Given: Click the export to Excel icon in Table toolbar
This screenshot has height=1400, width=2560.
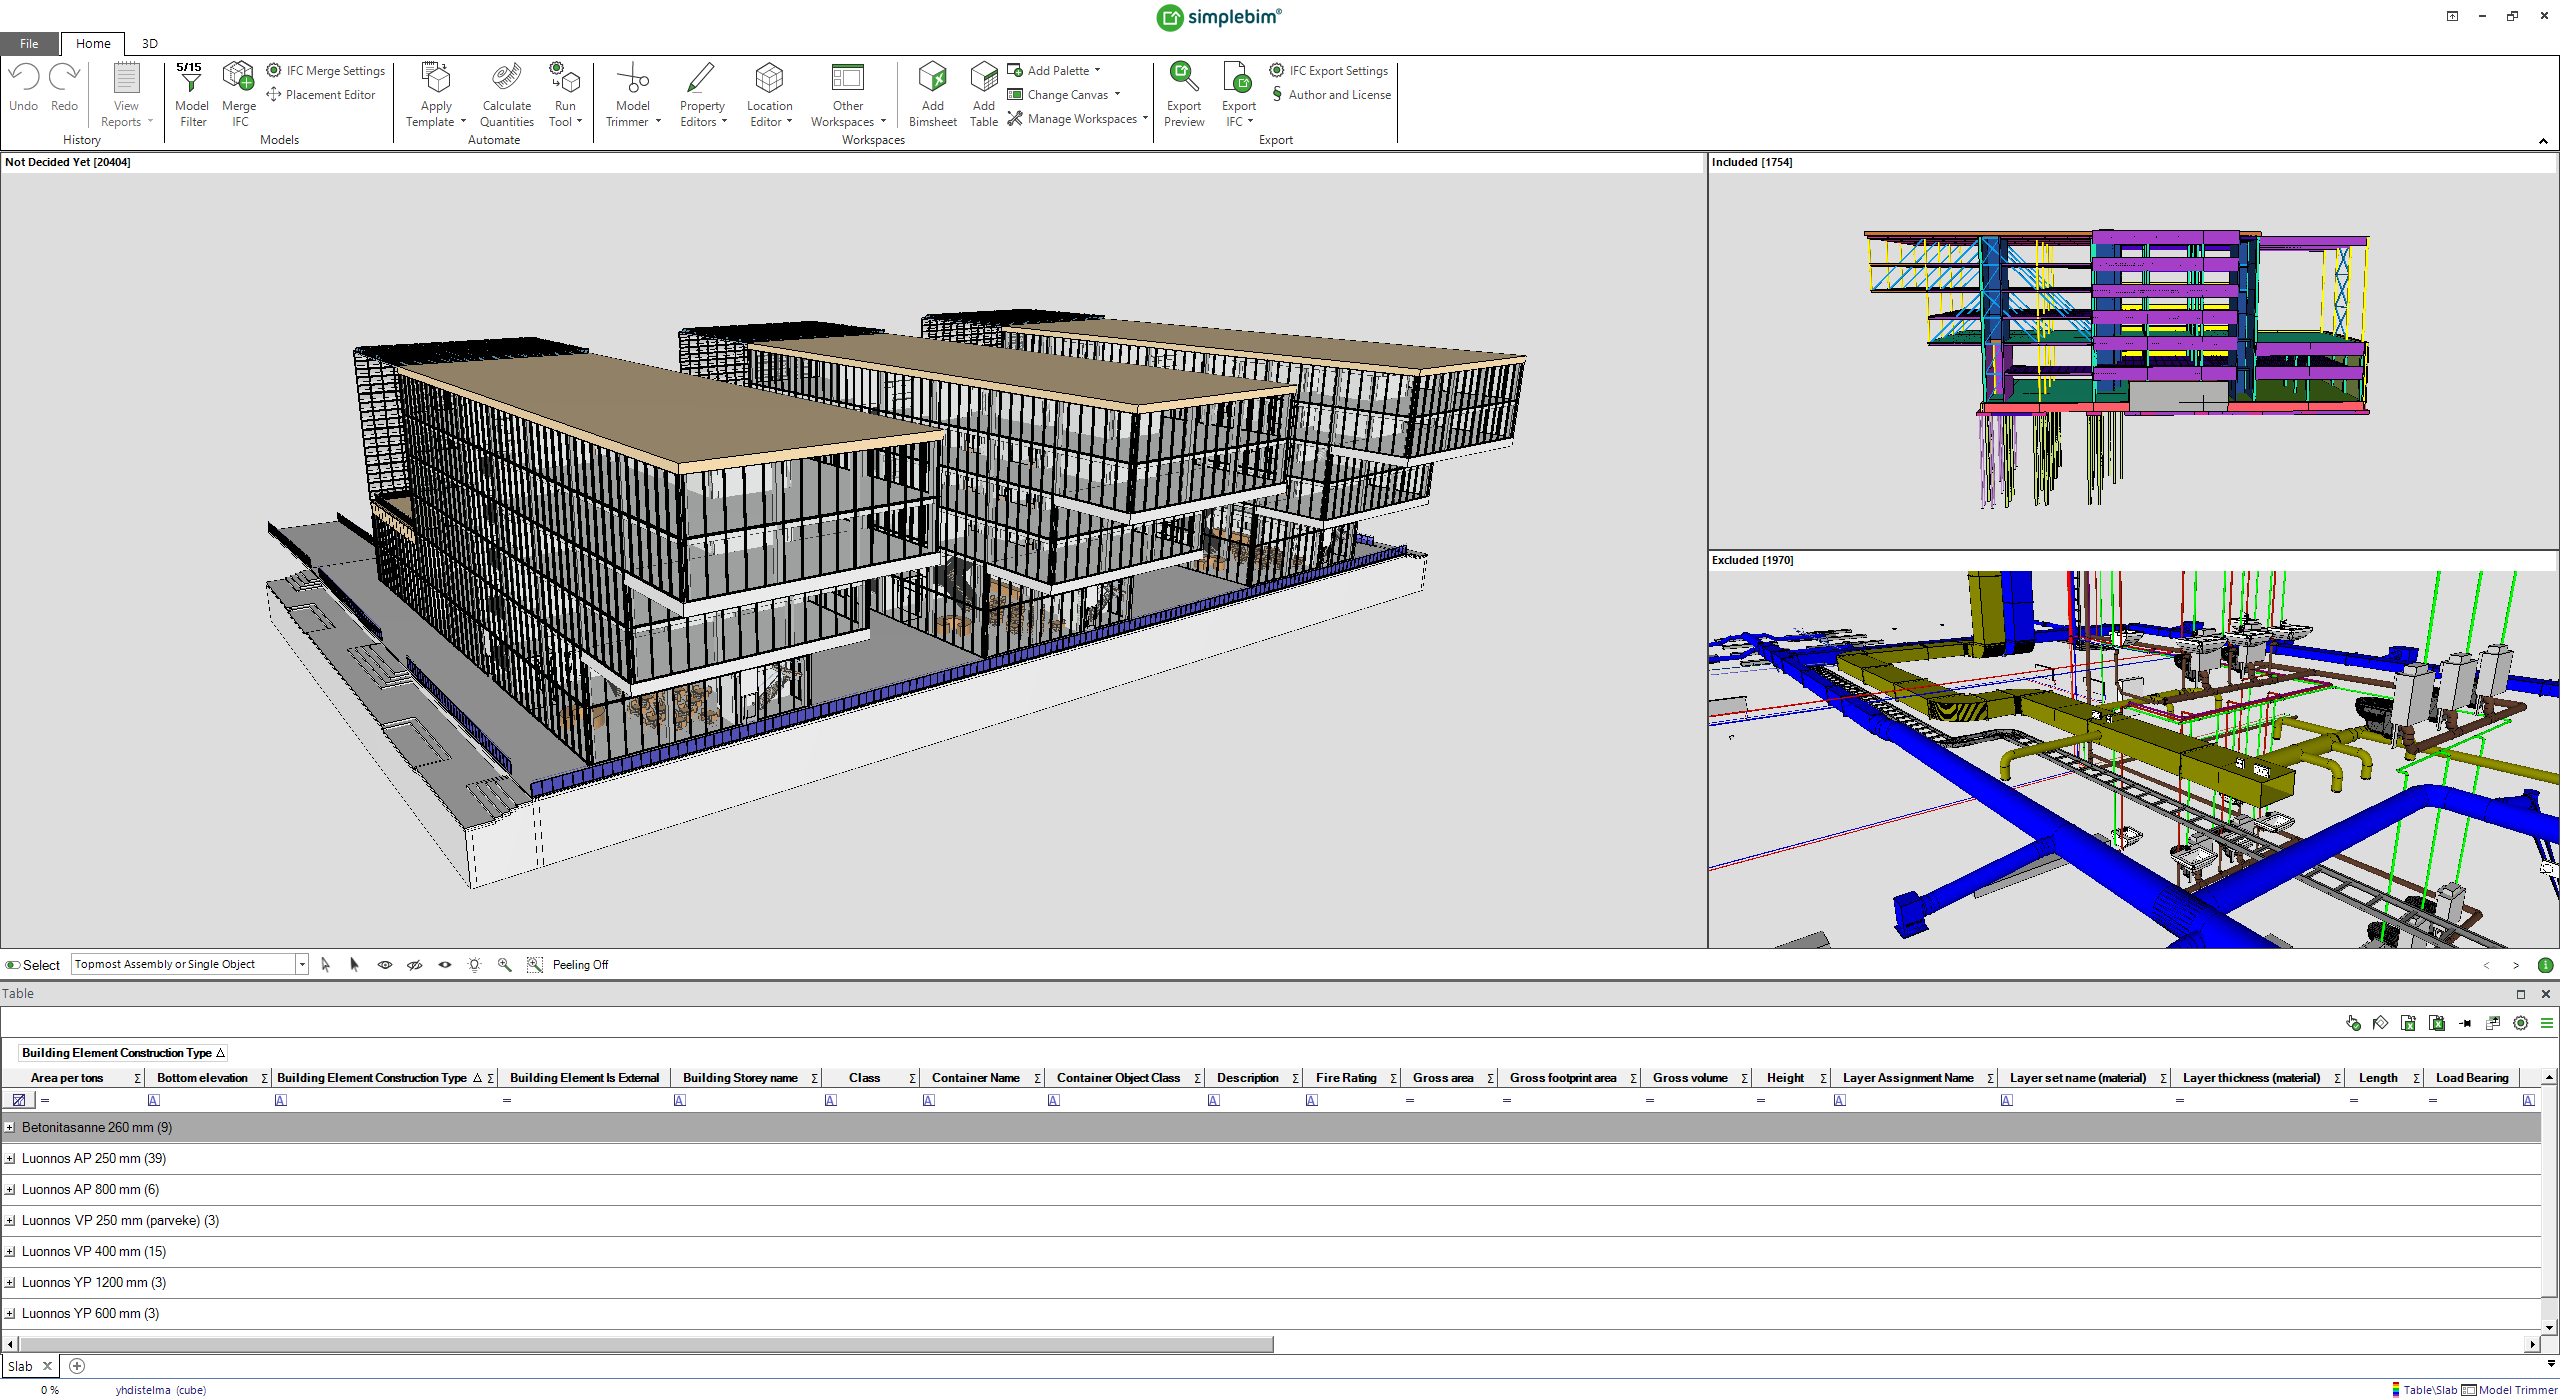Looking at the screenshot, I should point(2409,1022).
